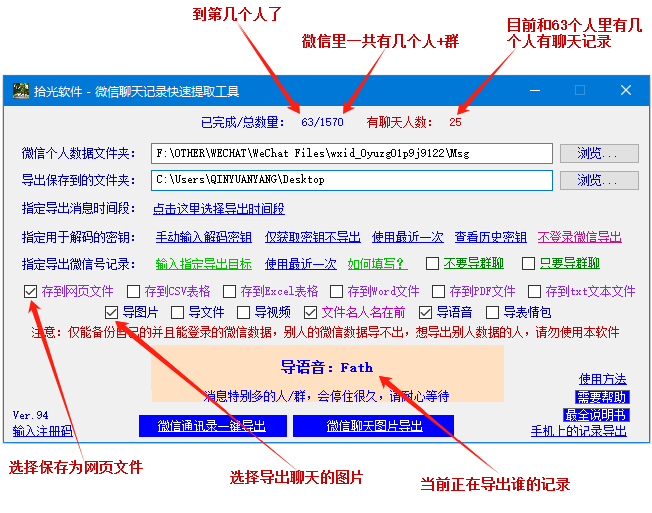
Task: Click 使用最近一次 link for 解码密钥
Action: tap(408, 237)
